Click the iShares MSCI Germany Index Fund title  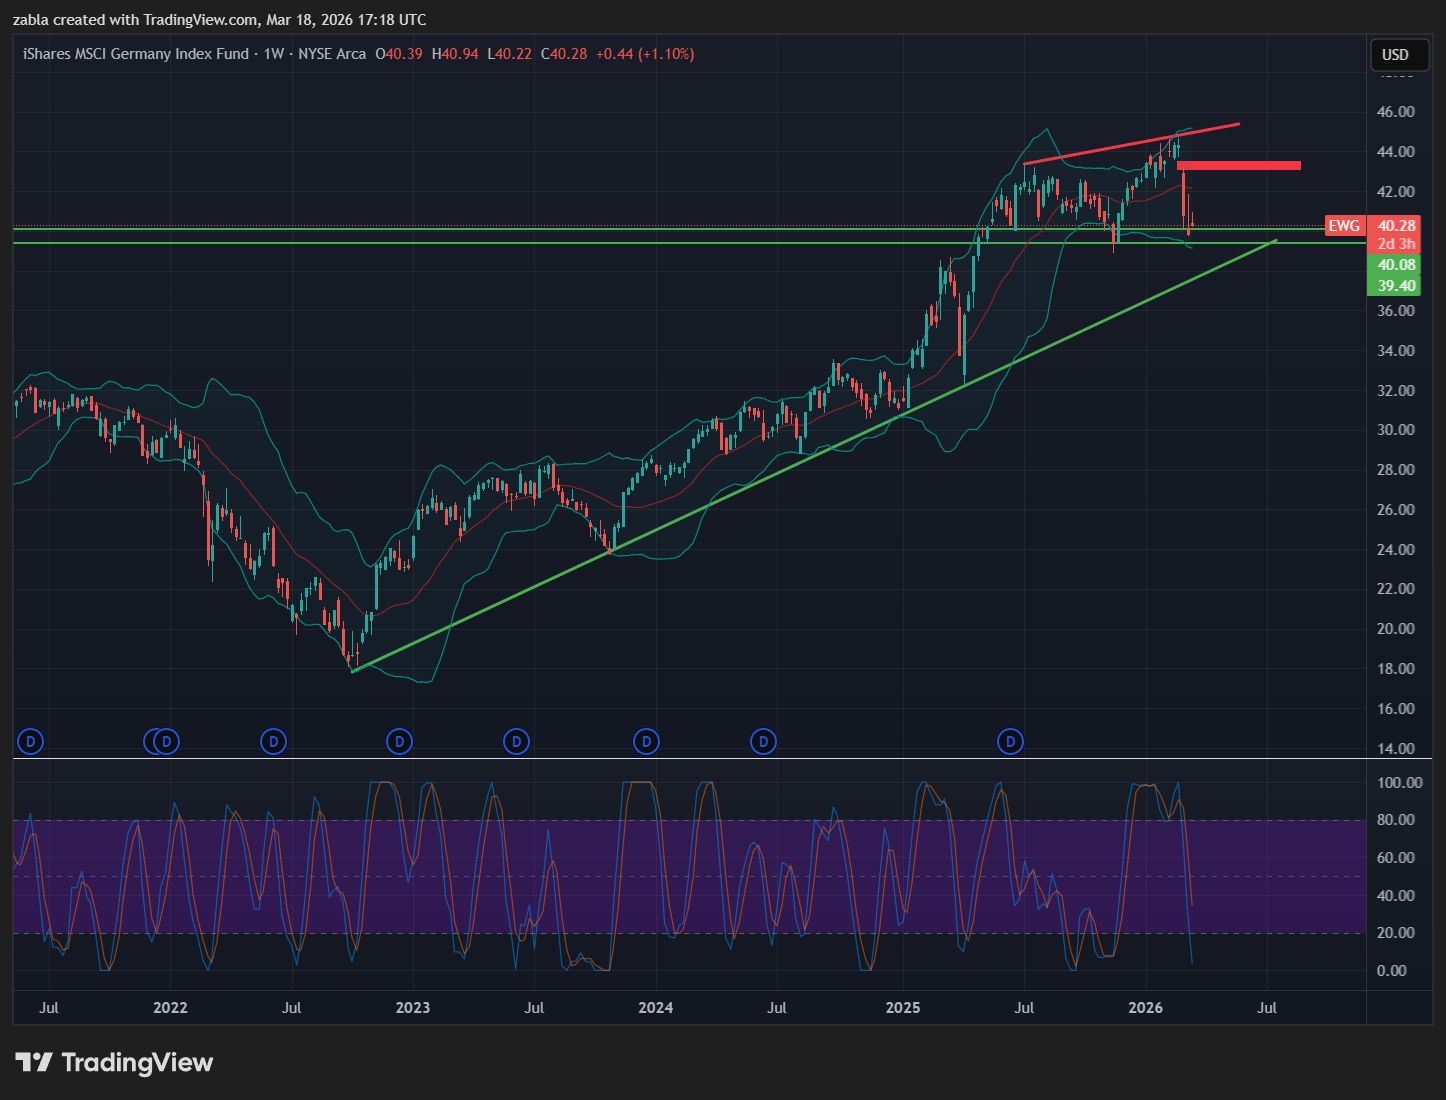(136, 54)
